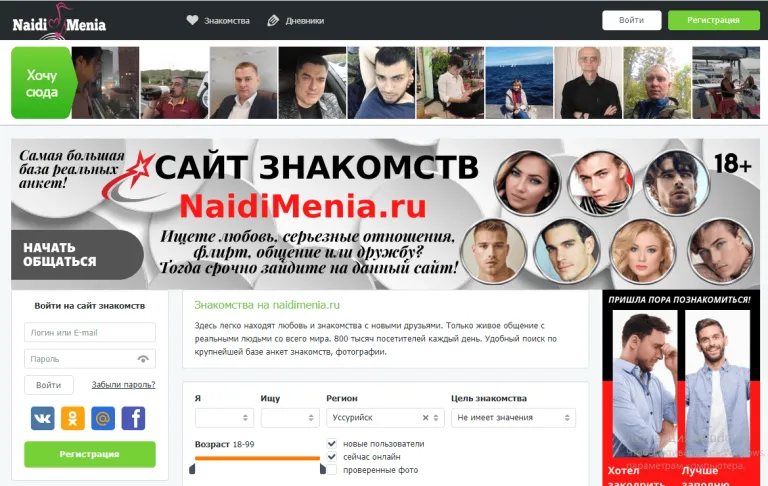This screenshot has width=768, height=486.
Task: Click the NaidiMenia logo
Action: point(59,22)
